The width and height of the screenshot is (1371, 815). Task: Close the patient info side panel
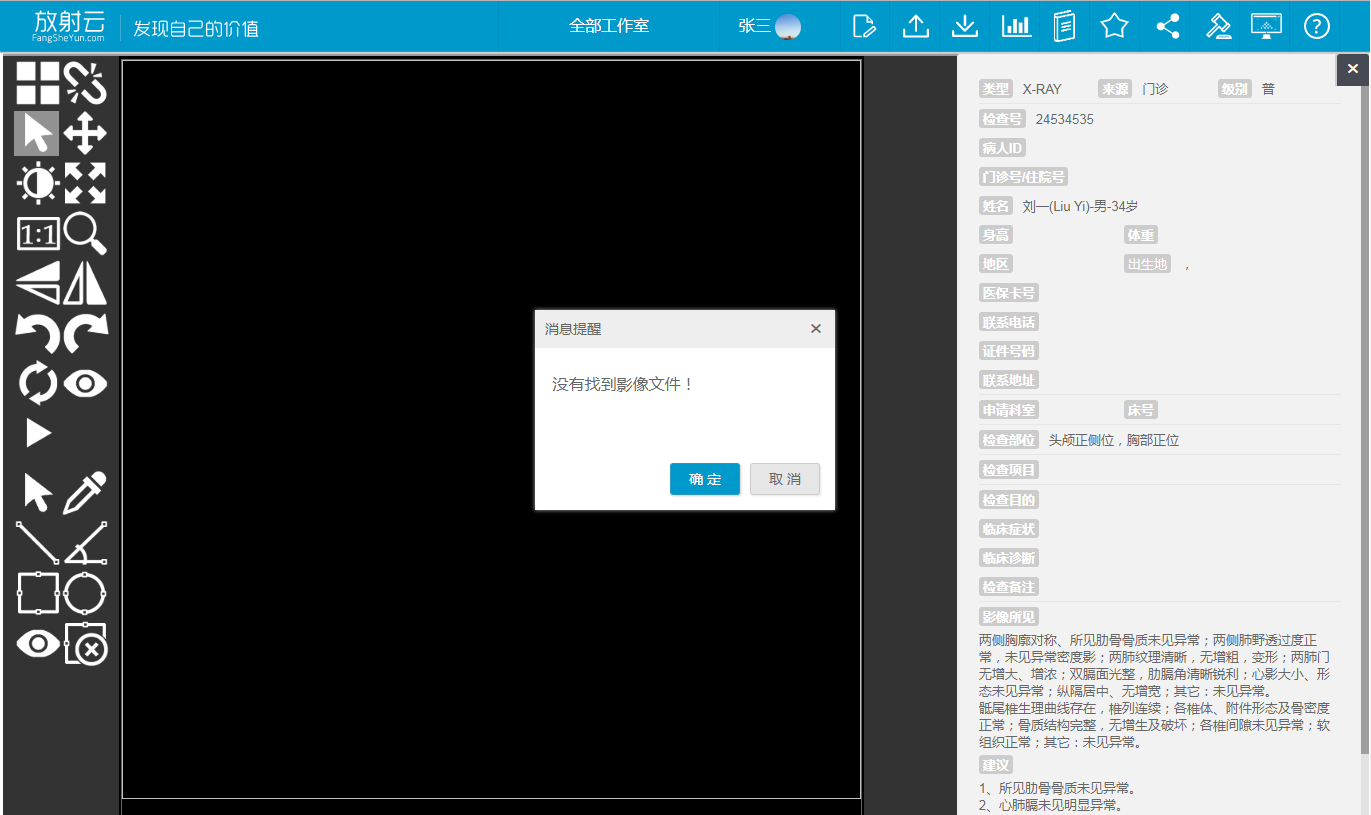pyautogui.click(x=1353, y=69)
